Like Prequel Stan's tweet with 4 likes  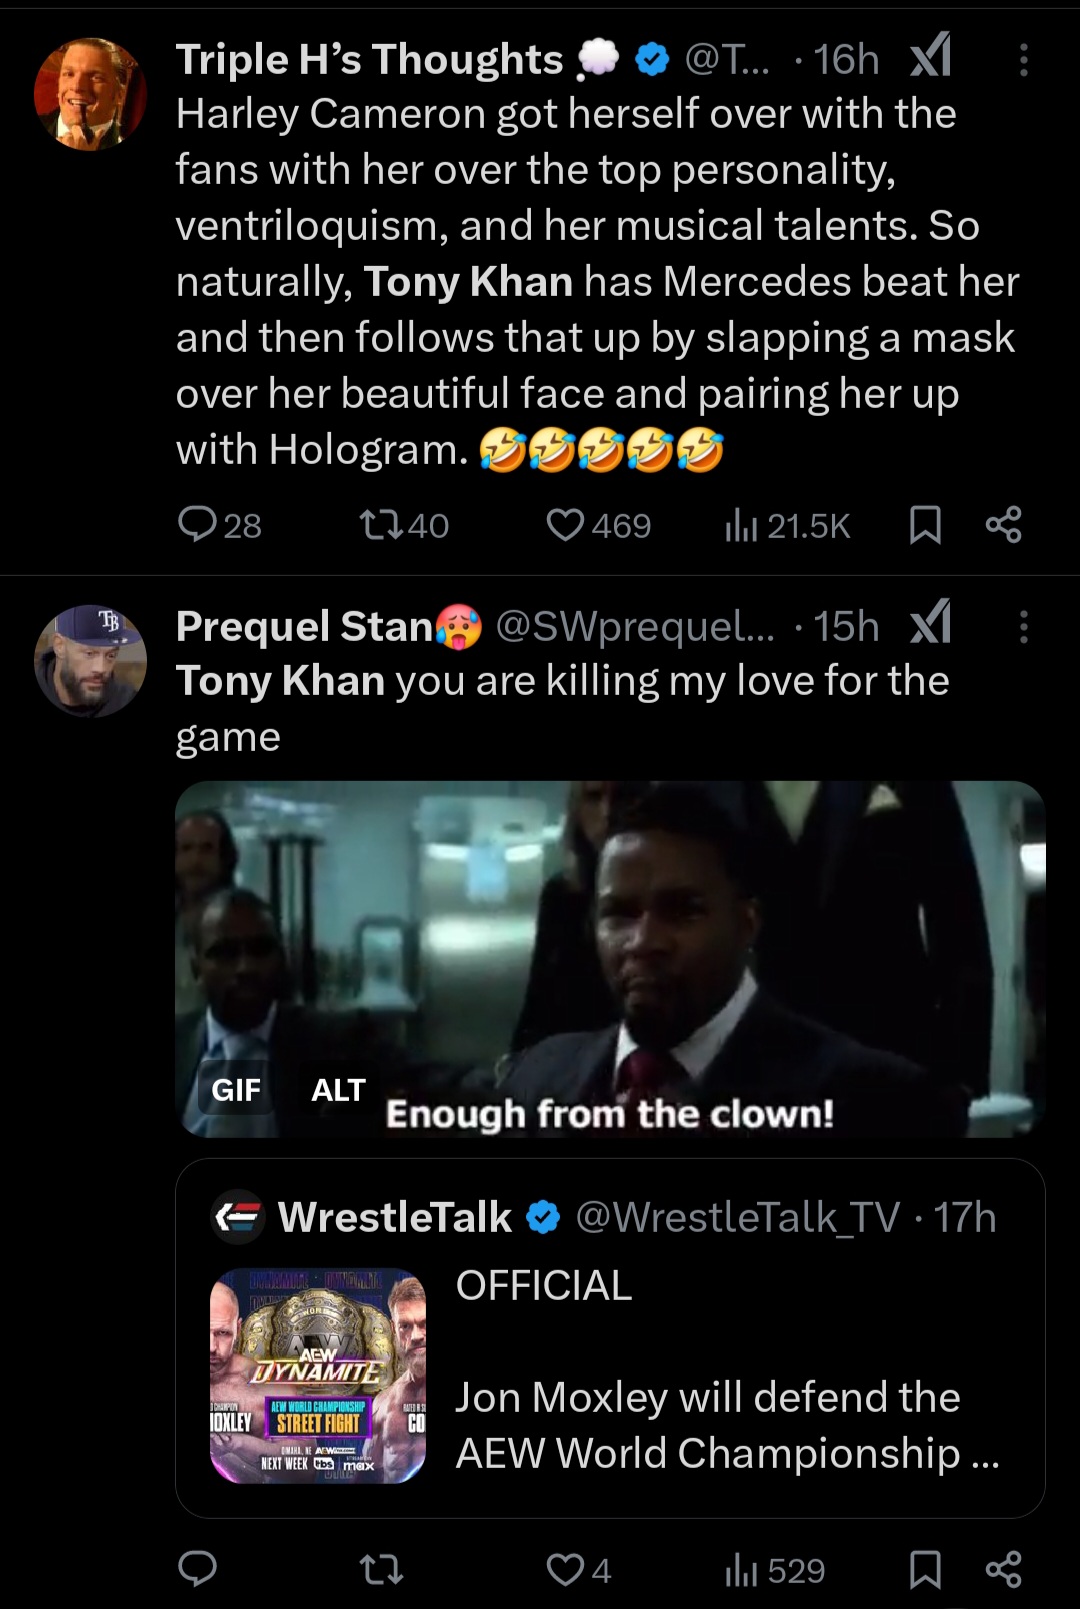click(x=565, y=1569)
